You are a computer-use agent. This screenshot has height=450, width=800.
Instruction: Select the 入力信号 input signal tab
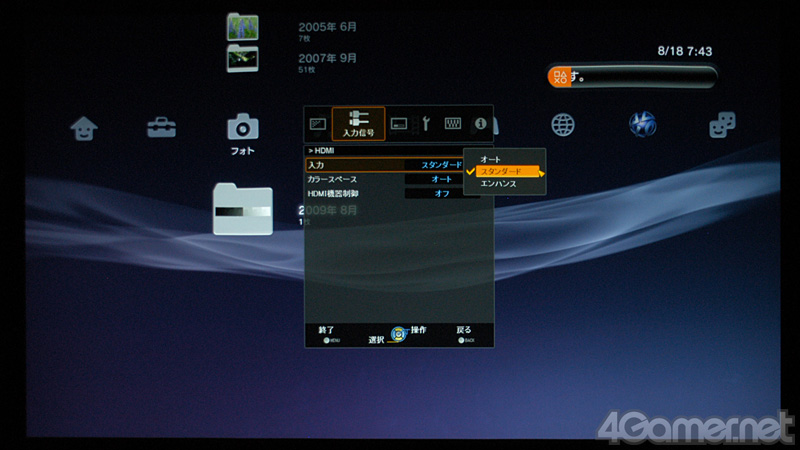358,124
